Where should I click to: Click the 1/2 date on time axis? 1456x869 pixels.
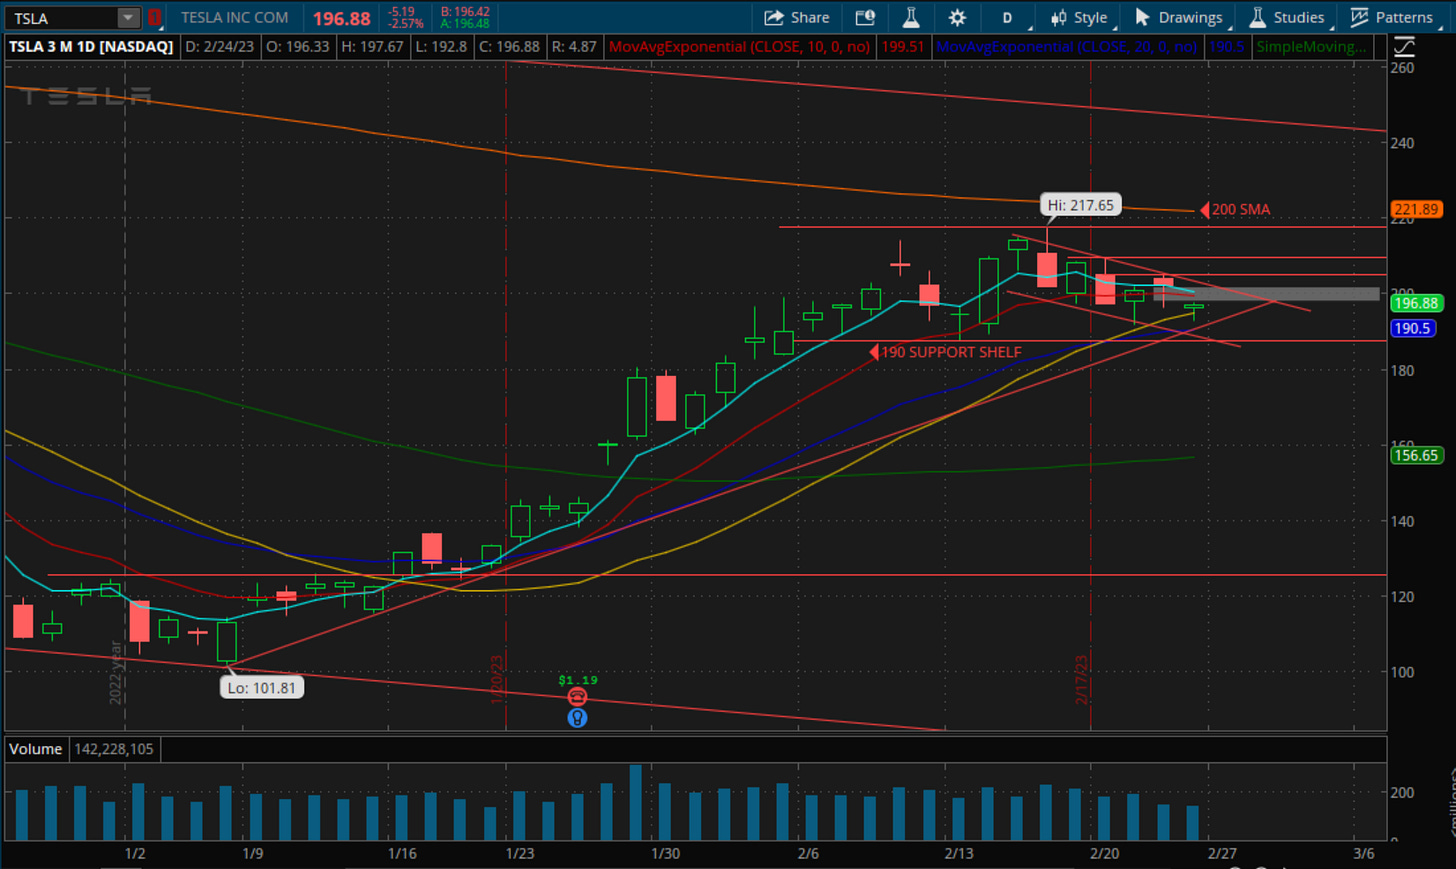[x=135, y=853]
